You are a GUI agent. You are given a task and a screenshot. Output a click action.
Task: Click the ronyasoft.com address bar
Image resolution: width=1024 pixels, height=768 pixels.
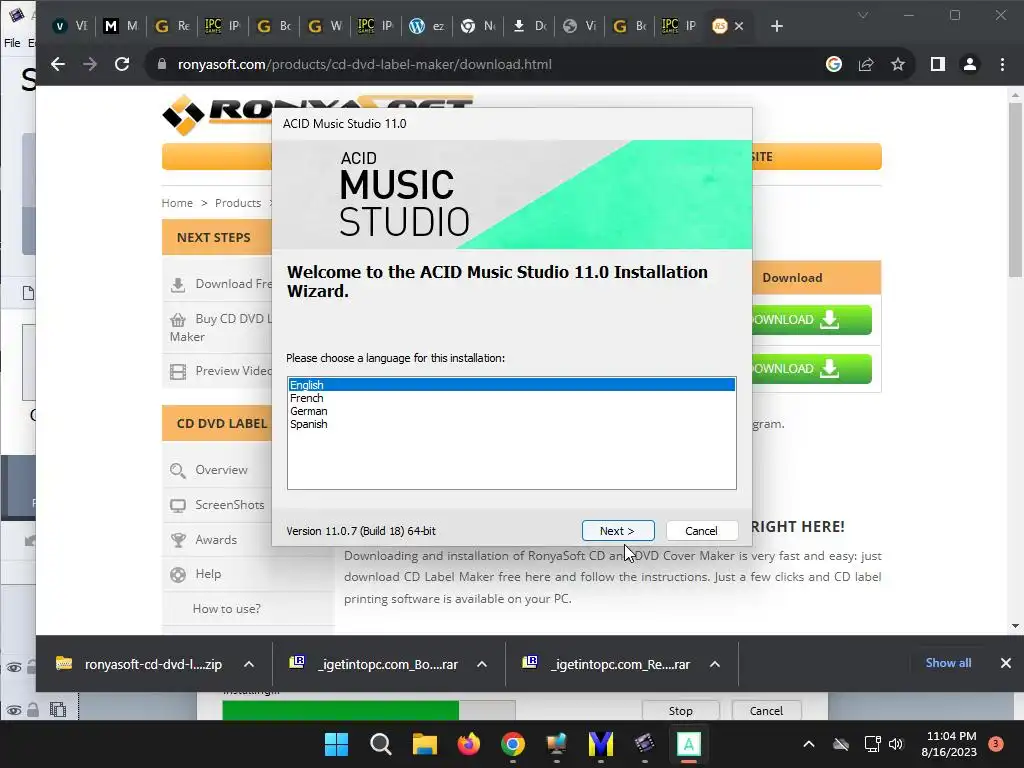click(483, 64)
